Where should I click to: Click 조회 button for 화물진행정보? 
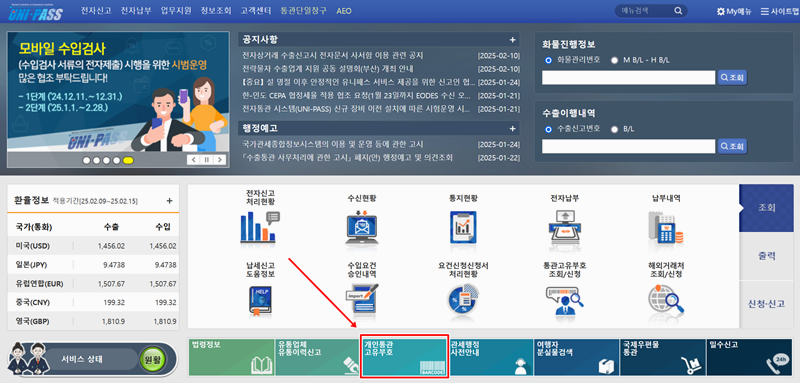733,78
